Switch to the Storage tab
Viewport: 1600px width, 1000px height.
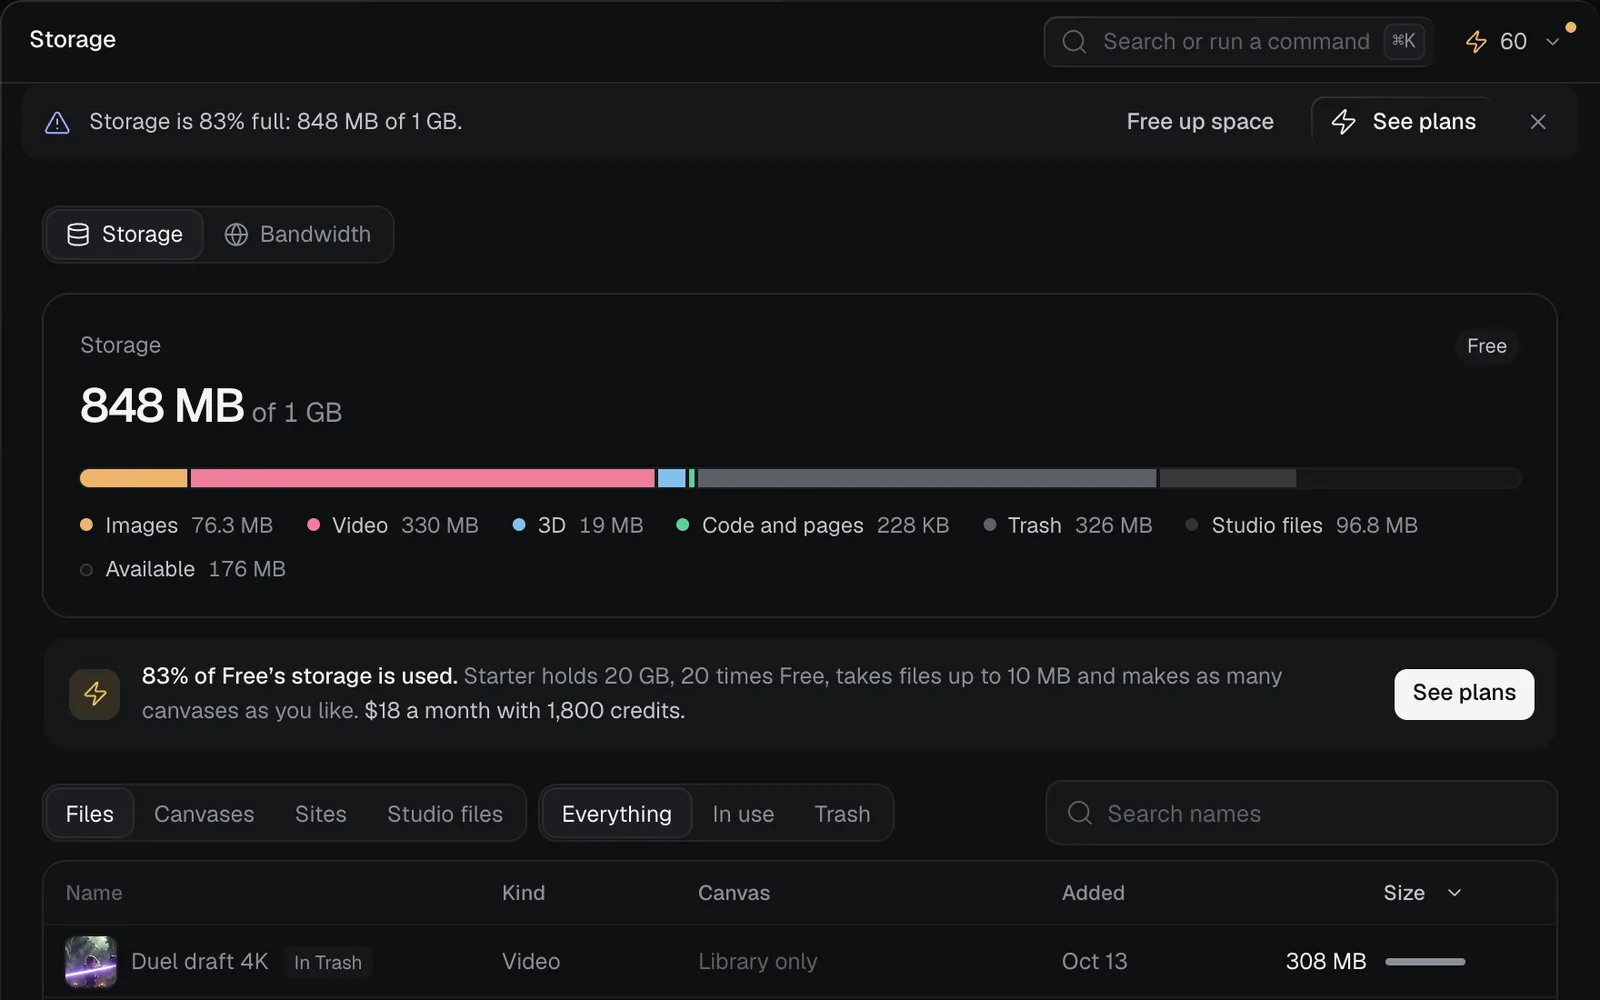coord(125,234)
